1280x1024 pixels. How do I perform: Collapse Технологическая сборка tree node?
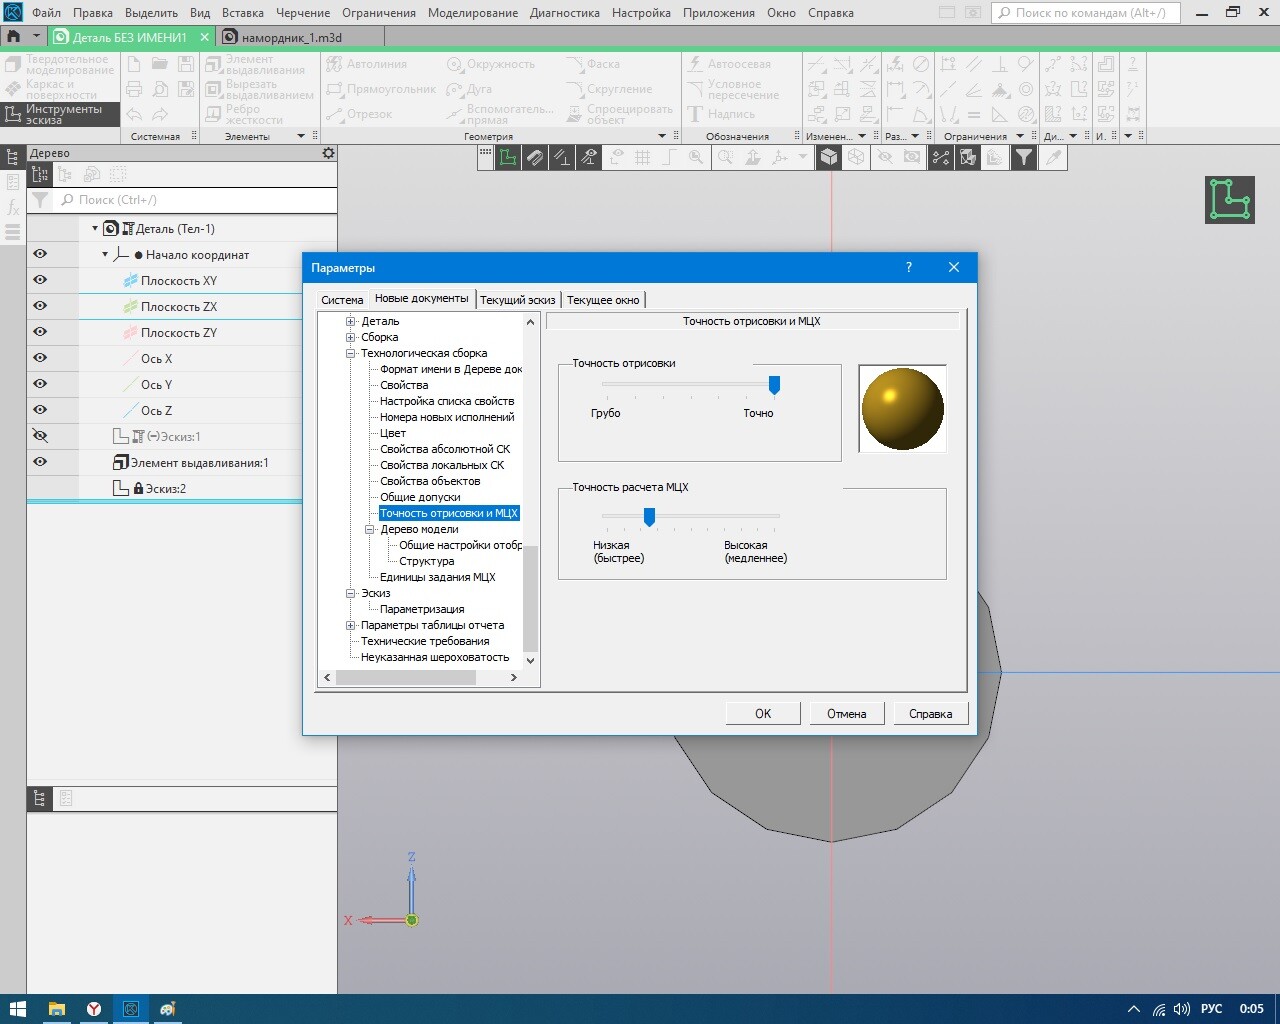(x=351, y=353)
